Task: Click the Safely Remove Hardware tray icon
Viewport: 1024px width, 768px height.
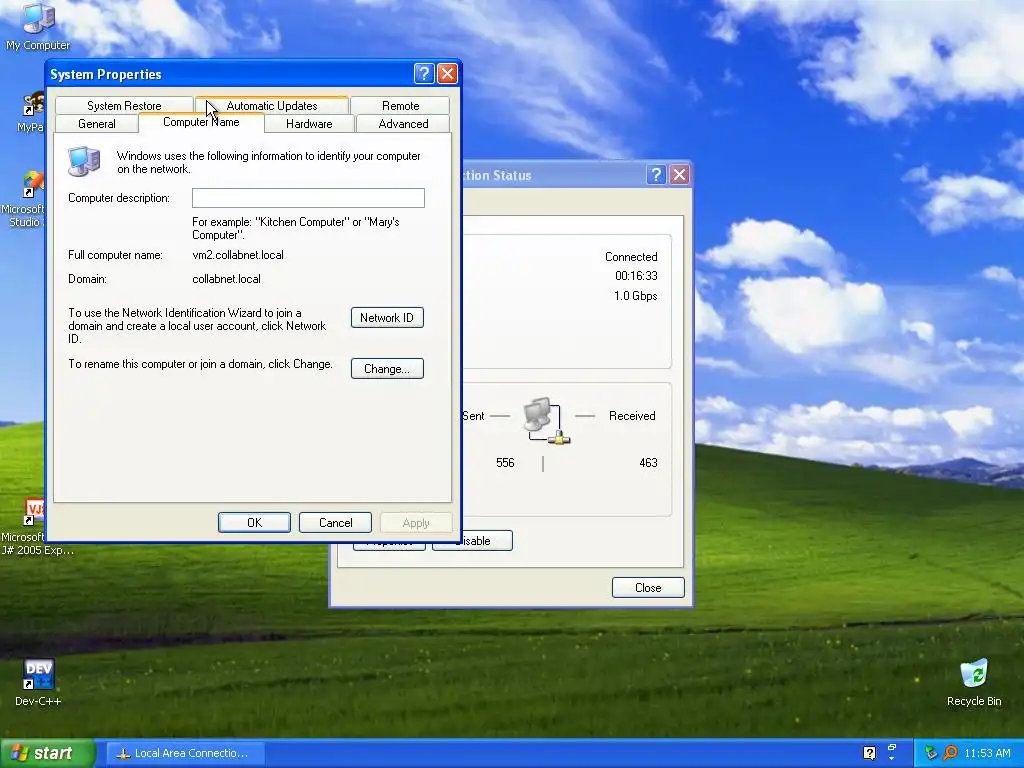Action: (x=931, y=753)
